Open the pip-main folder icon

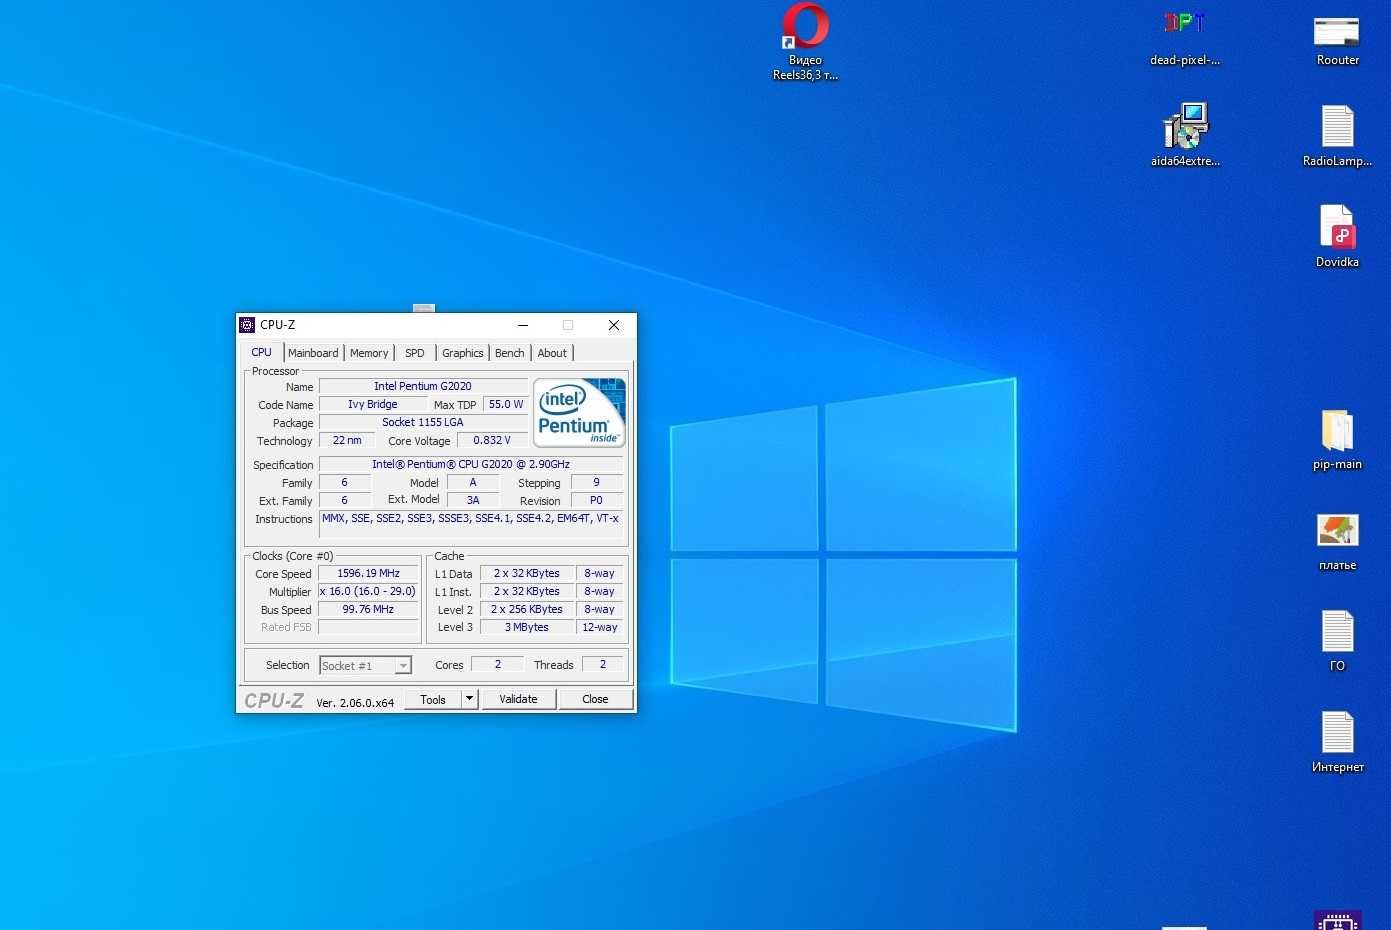coord(1337,430)
